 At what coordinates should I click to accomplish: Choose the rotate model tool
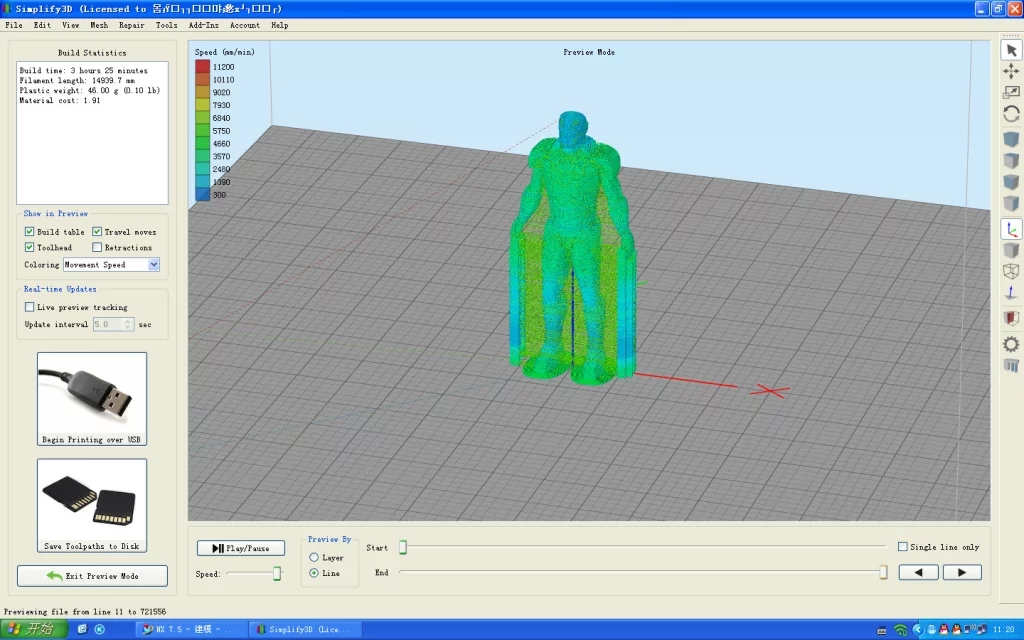point(1011,114)
